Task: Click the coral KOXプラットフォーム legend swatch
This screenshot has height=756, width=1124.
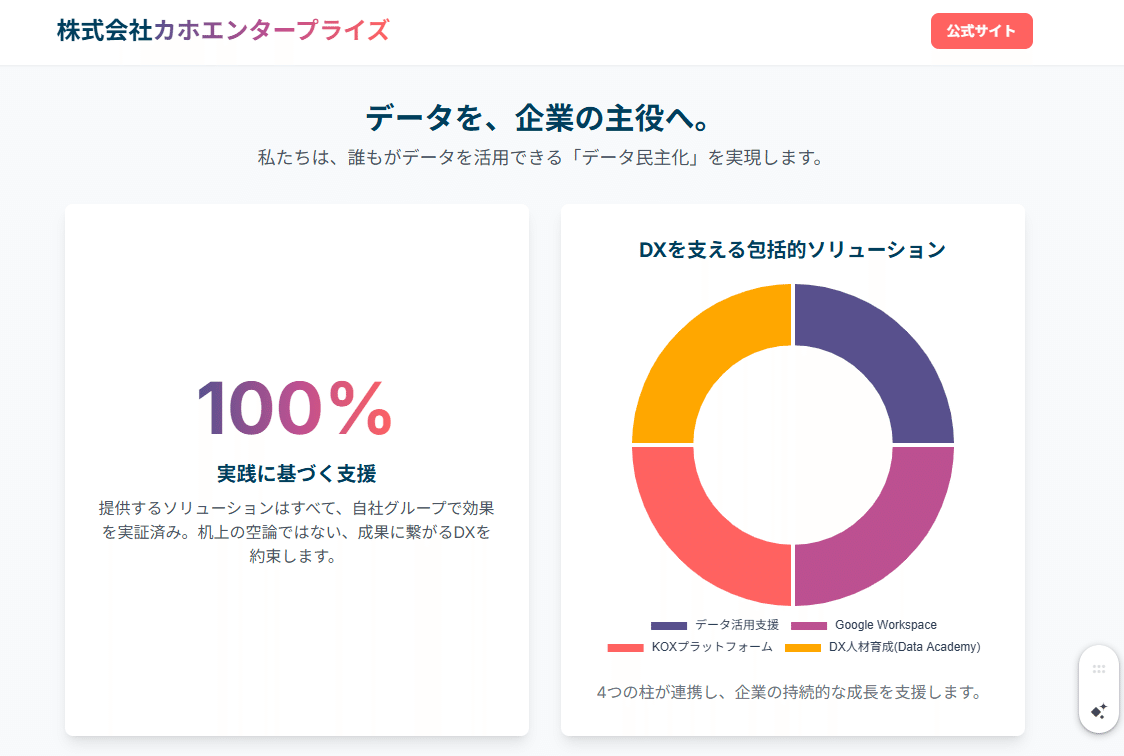Action: click(x=625, y=648)
